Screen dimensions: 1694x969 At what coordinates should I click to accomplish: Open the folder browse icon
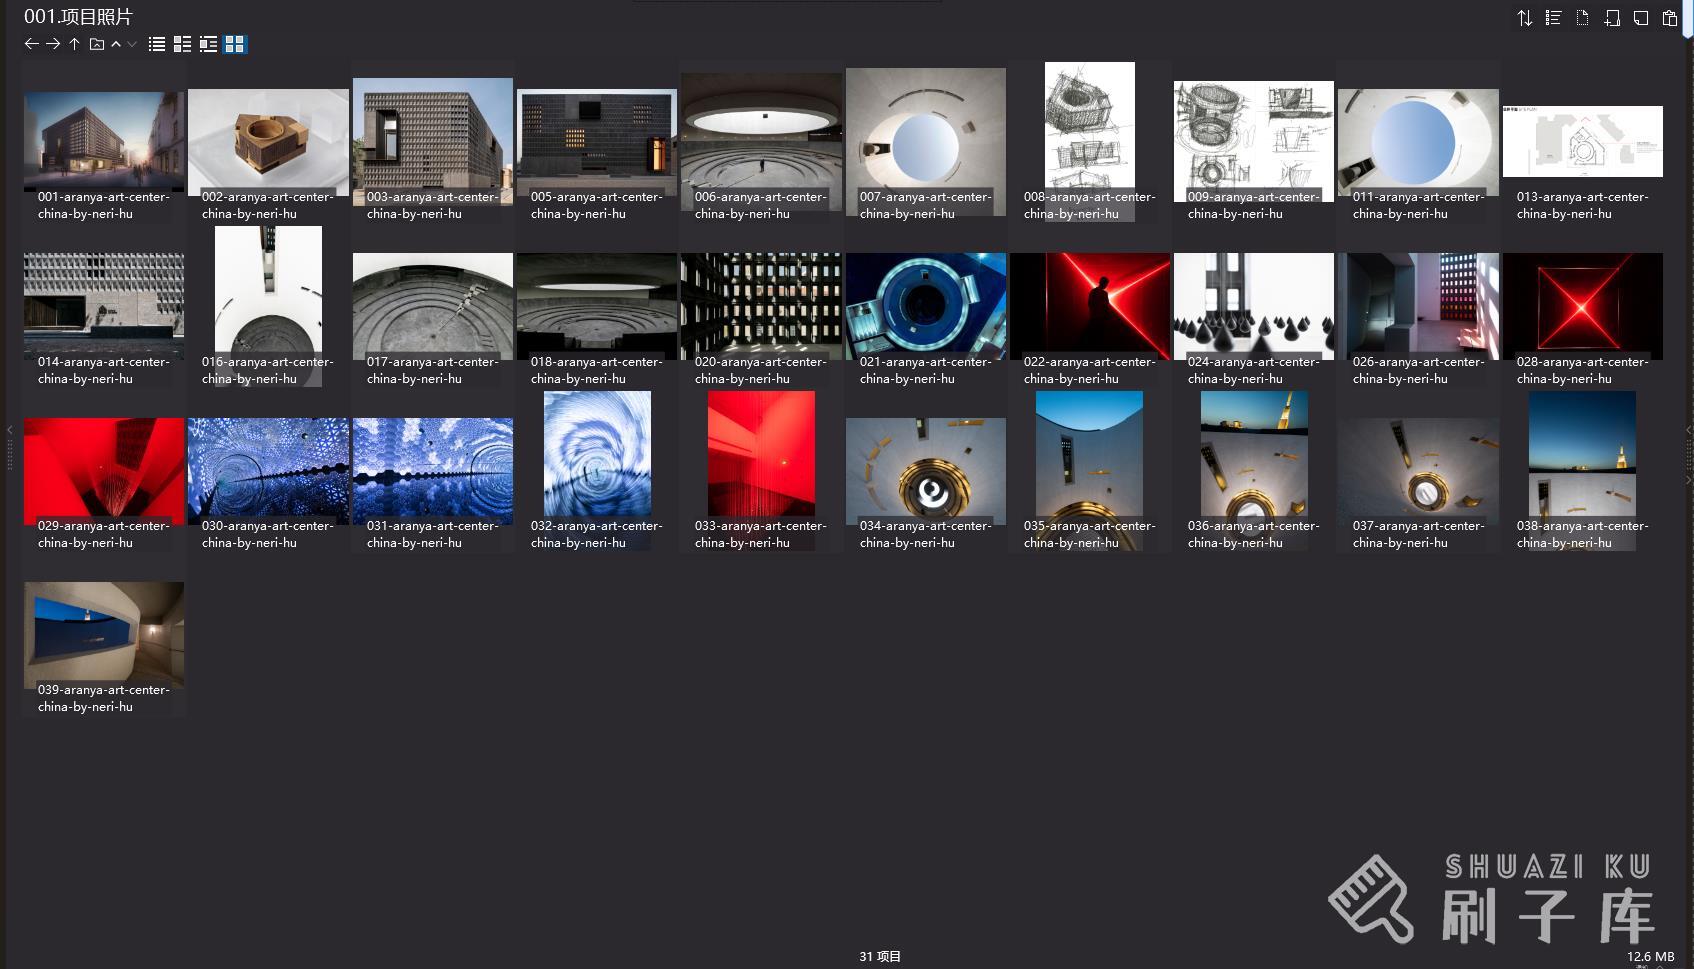(97, 44)
